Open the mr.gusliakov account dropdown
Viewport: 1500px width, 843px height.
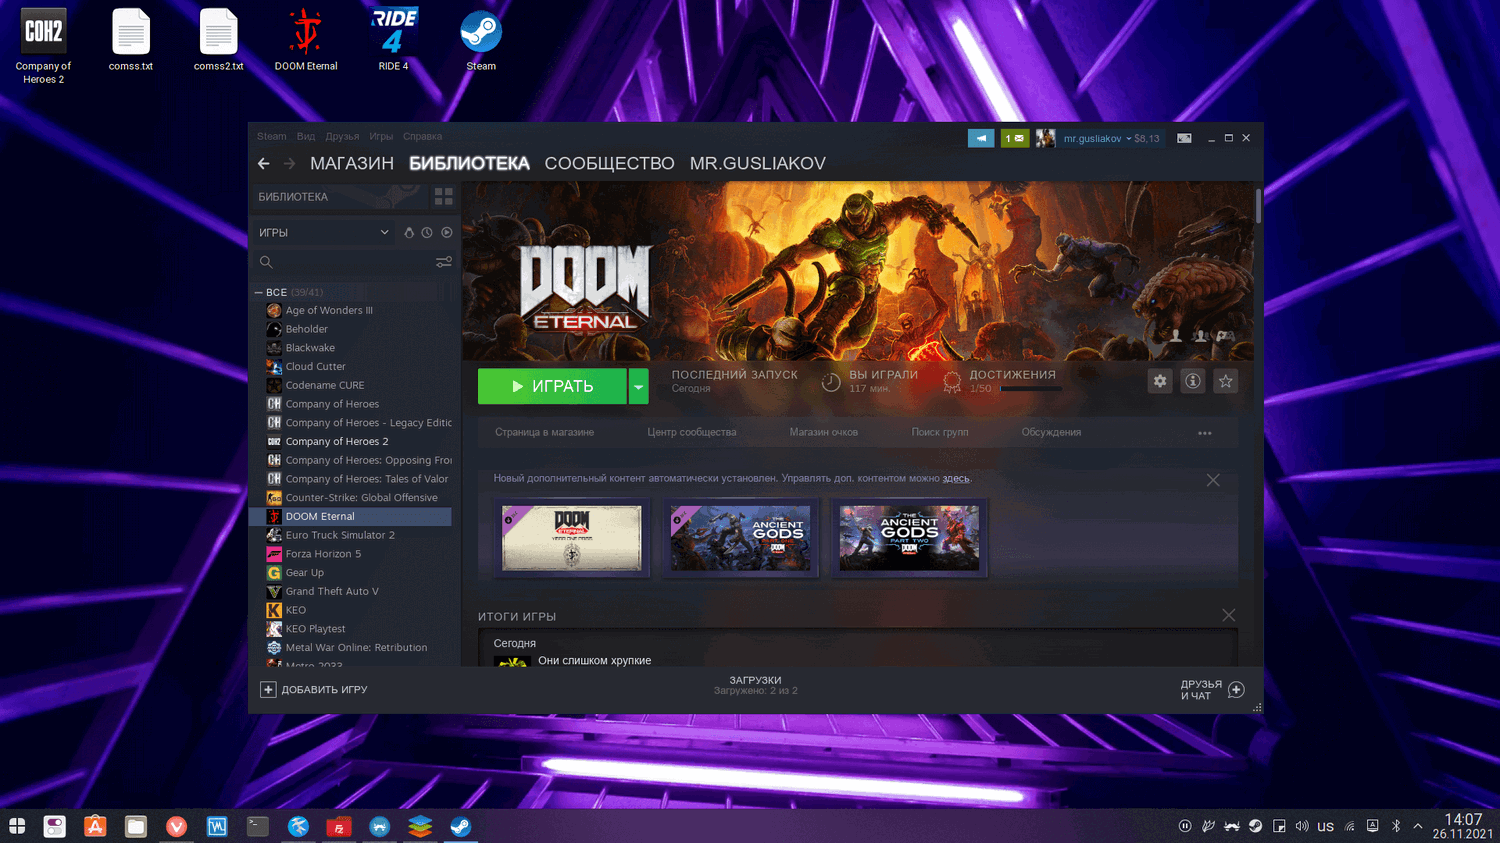point(1111,139)
